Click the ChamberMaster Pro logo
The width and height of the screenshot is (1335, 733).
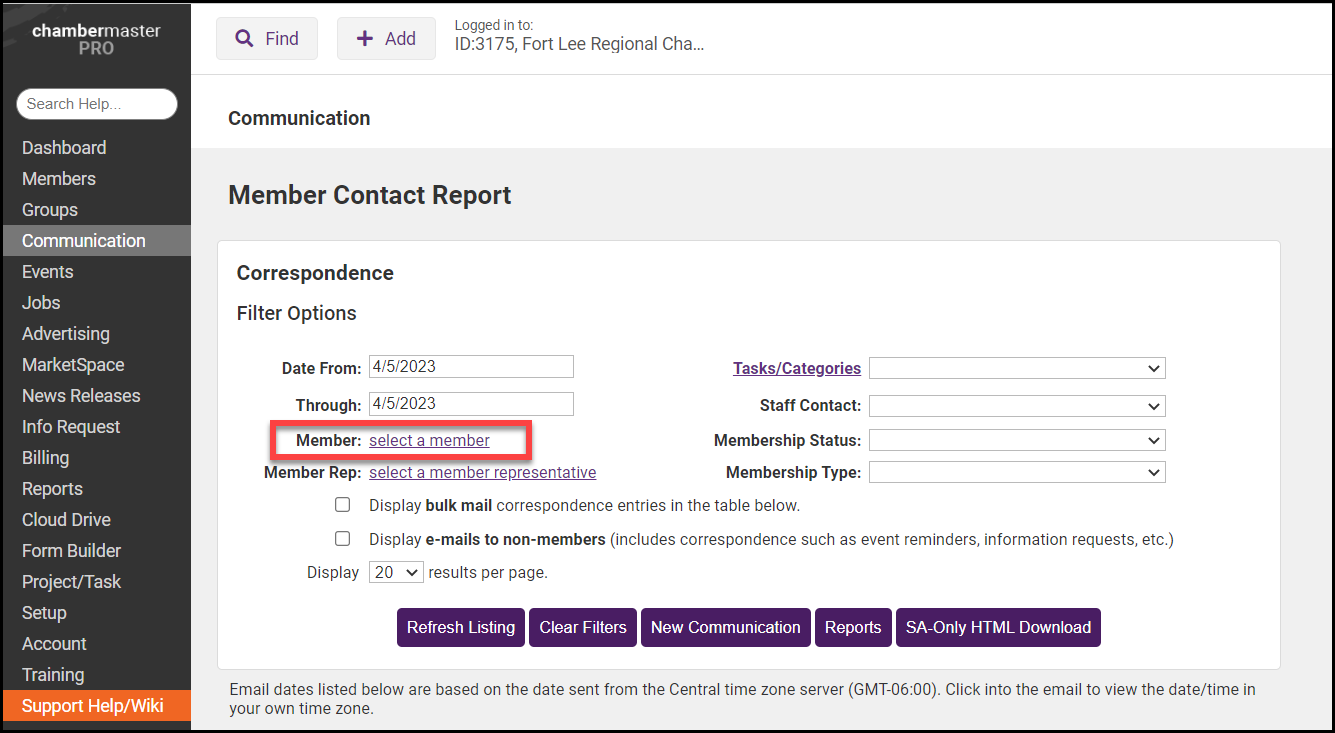[96, 39]
